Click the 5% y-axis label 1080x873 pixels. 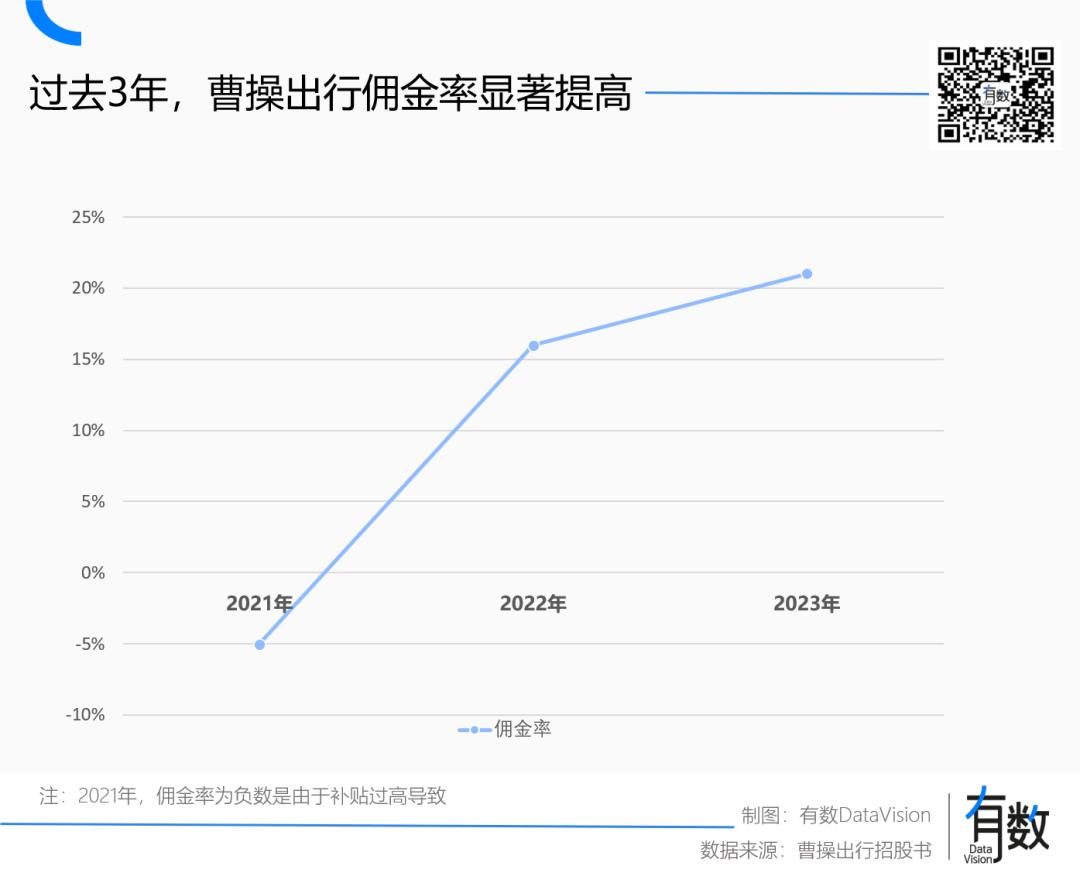pyautogui.click(x=93, y=502)
